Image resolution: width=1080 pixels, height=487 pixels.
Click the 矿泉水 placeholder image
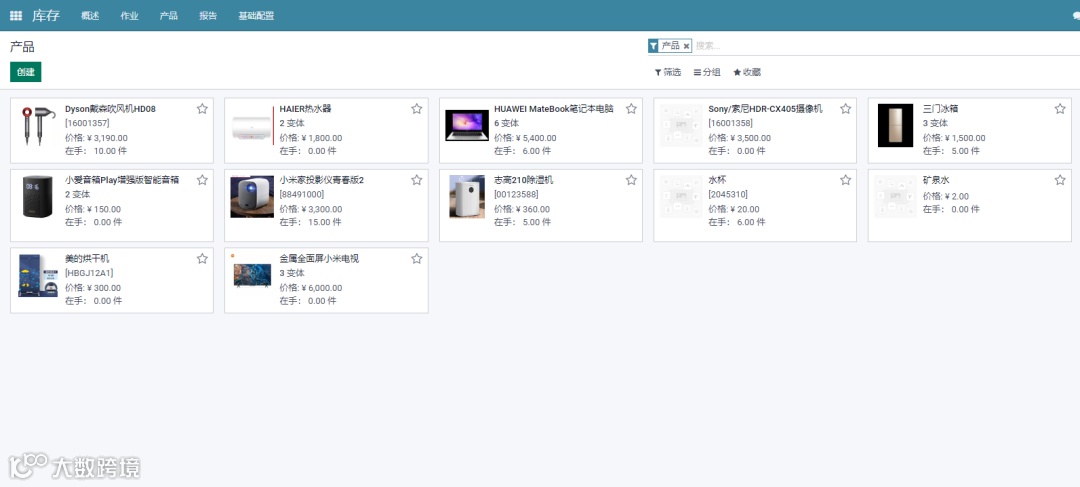pyautogui.click(x=895, y=197)
